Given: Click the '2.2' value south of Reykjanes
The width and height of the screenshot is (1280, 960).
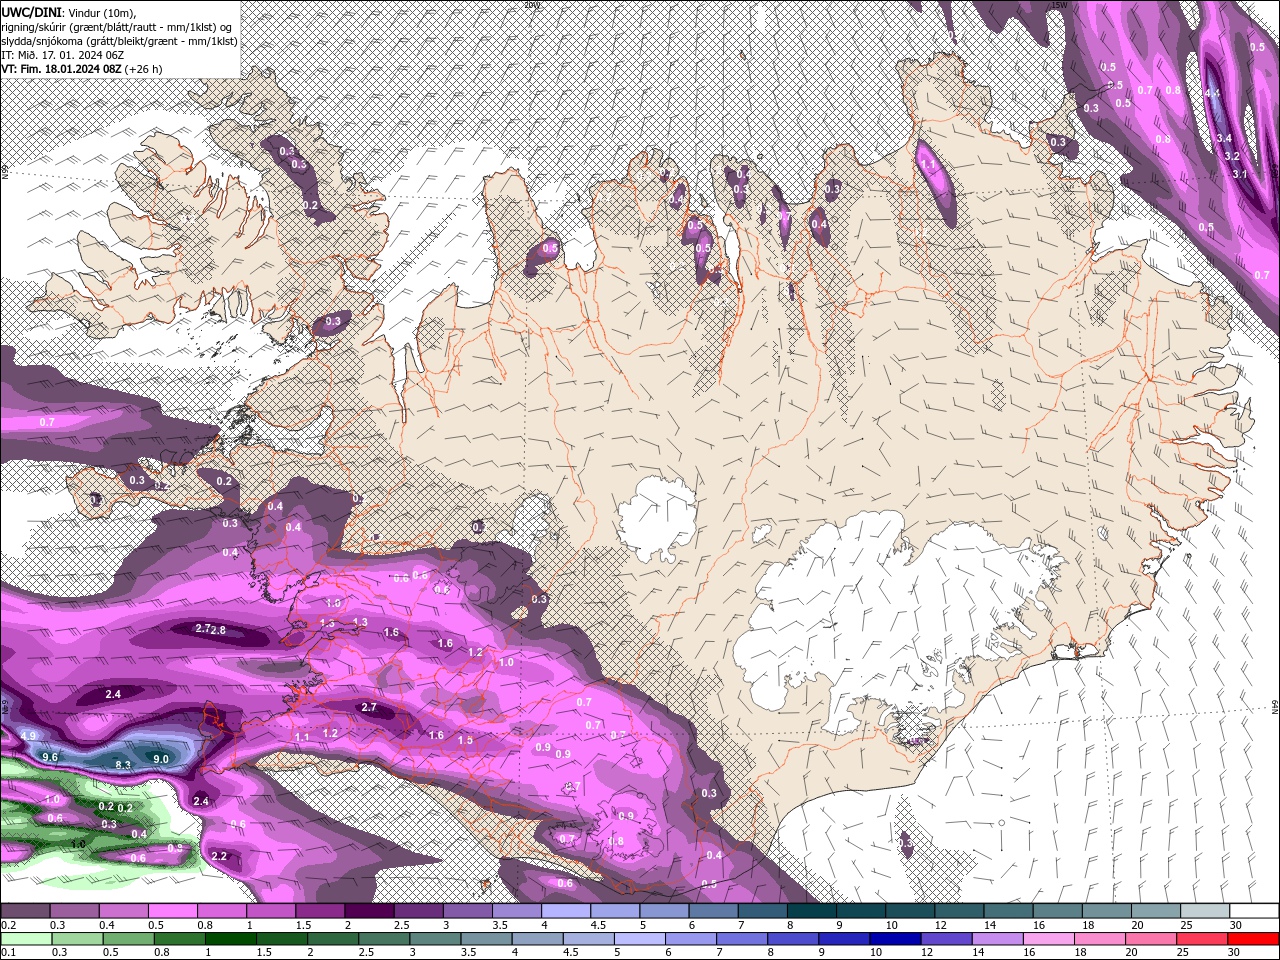Looking at the screenshot, I should (x=220, y=856).
